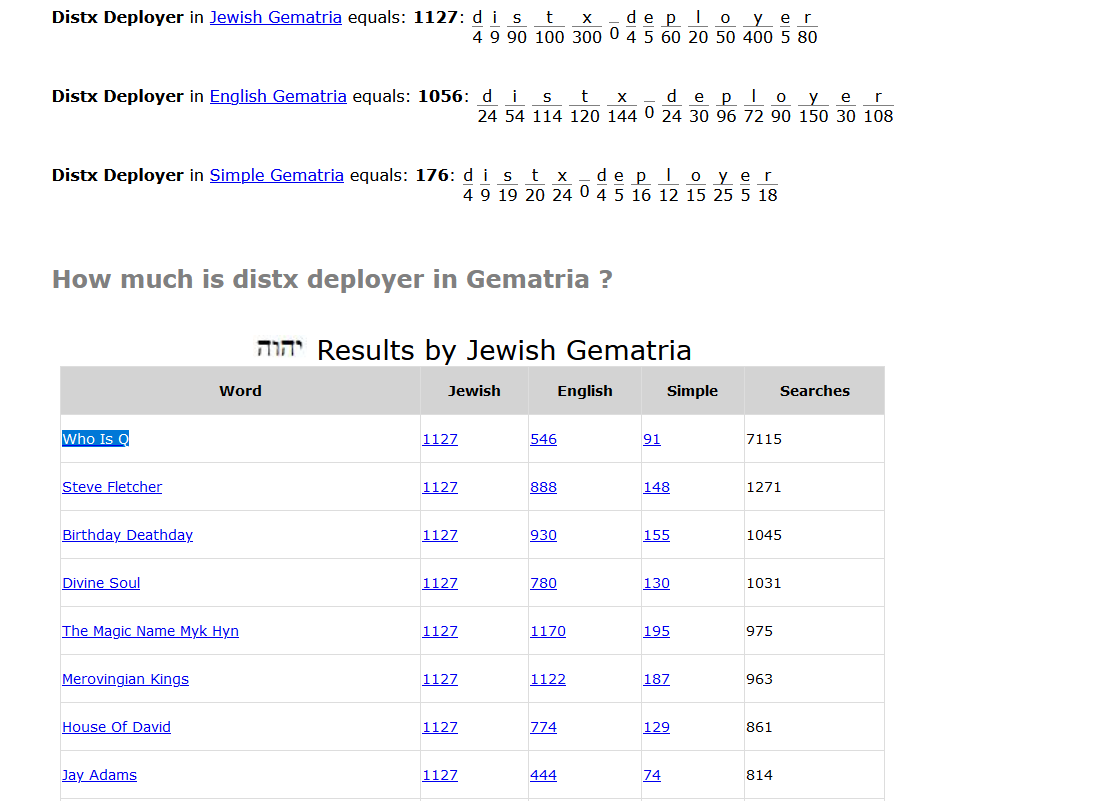Open the Jewish Gematria link

click(276, 17)
